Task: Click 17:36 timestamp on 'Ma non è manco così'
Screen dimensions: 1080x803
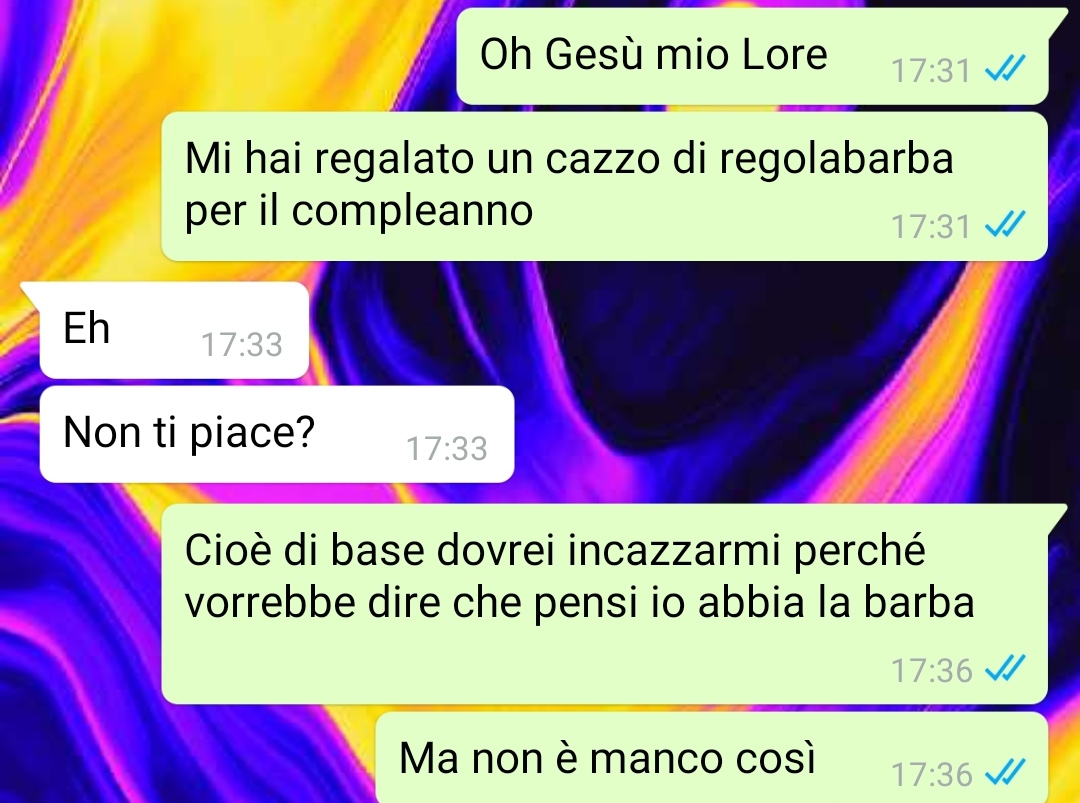Action: pos(931,774)
